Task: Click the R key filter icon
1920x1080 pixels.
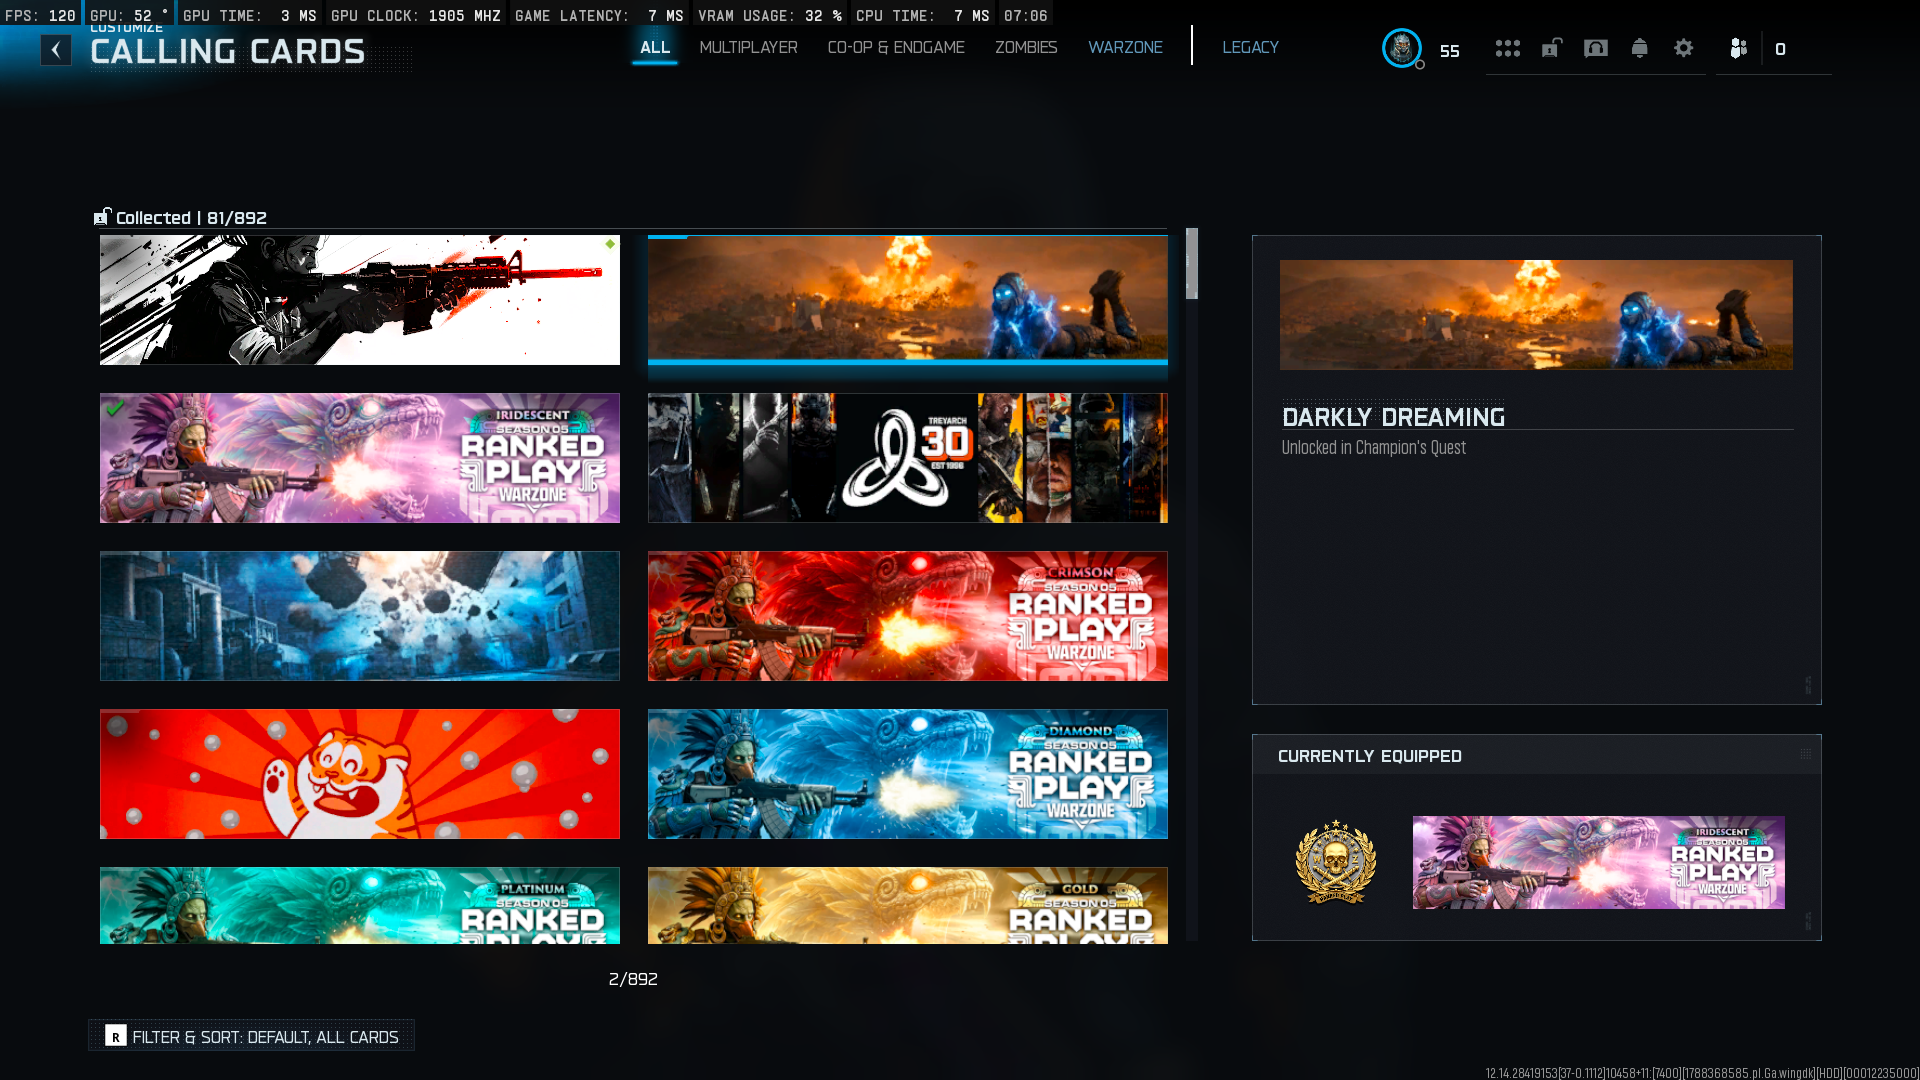Action: (116, 1036)
